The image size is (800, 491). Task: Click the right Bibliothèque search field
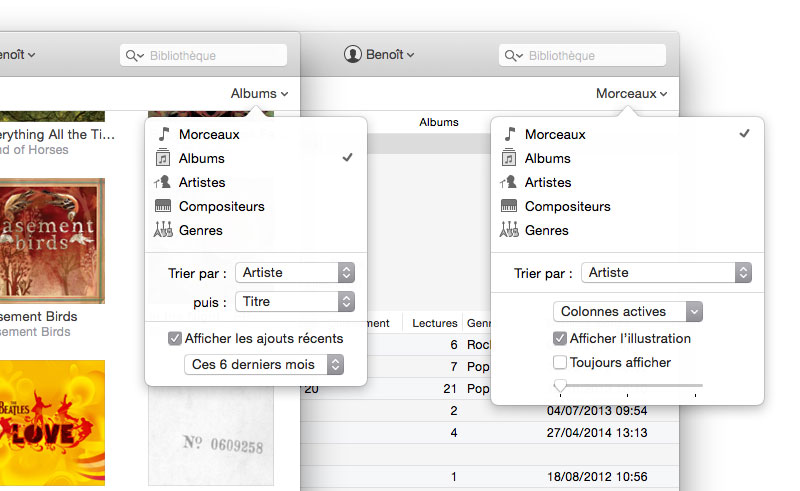click(x=582, y=55)
